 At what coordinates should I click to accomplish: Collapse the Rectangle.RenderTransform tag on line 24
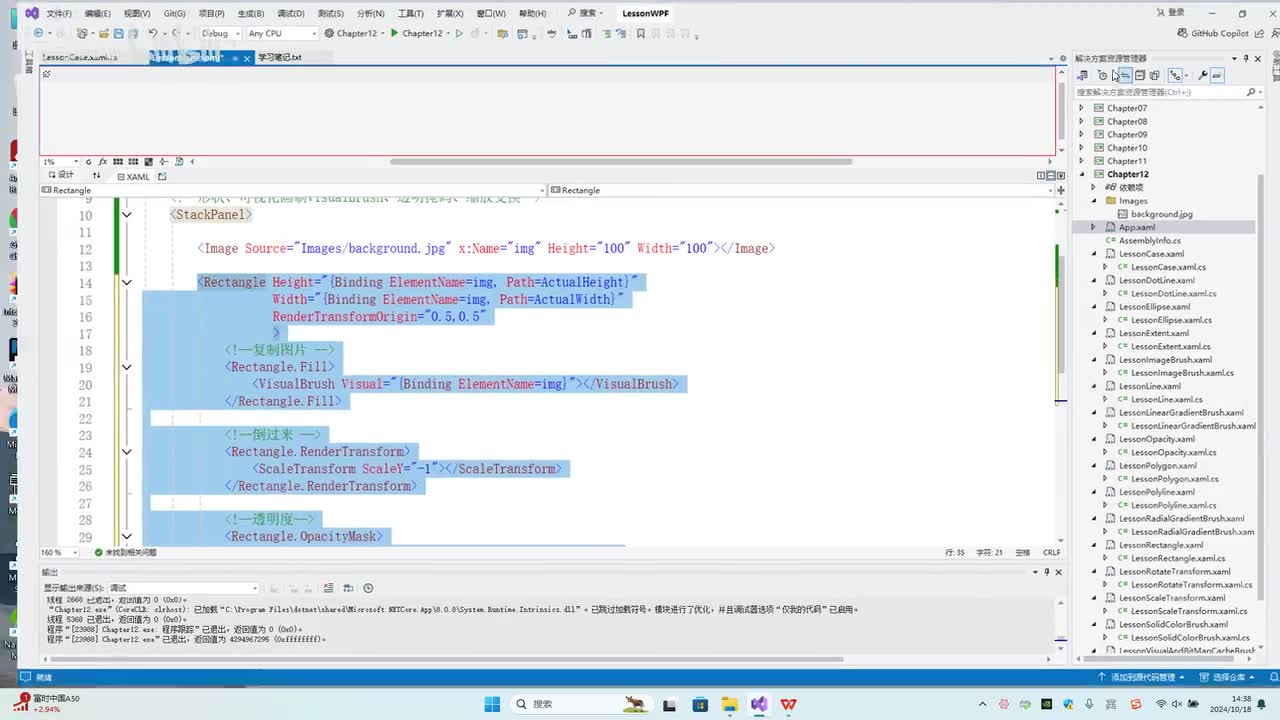coord(127,452)
